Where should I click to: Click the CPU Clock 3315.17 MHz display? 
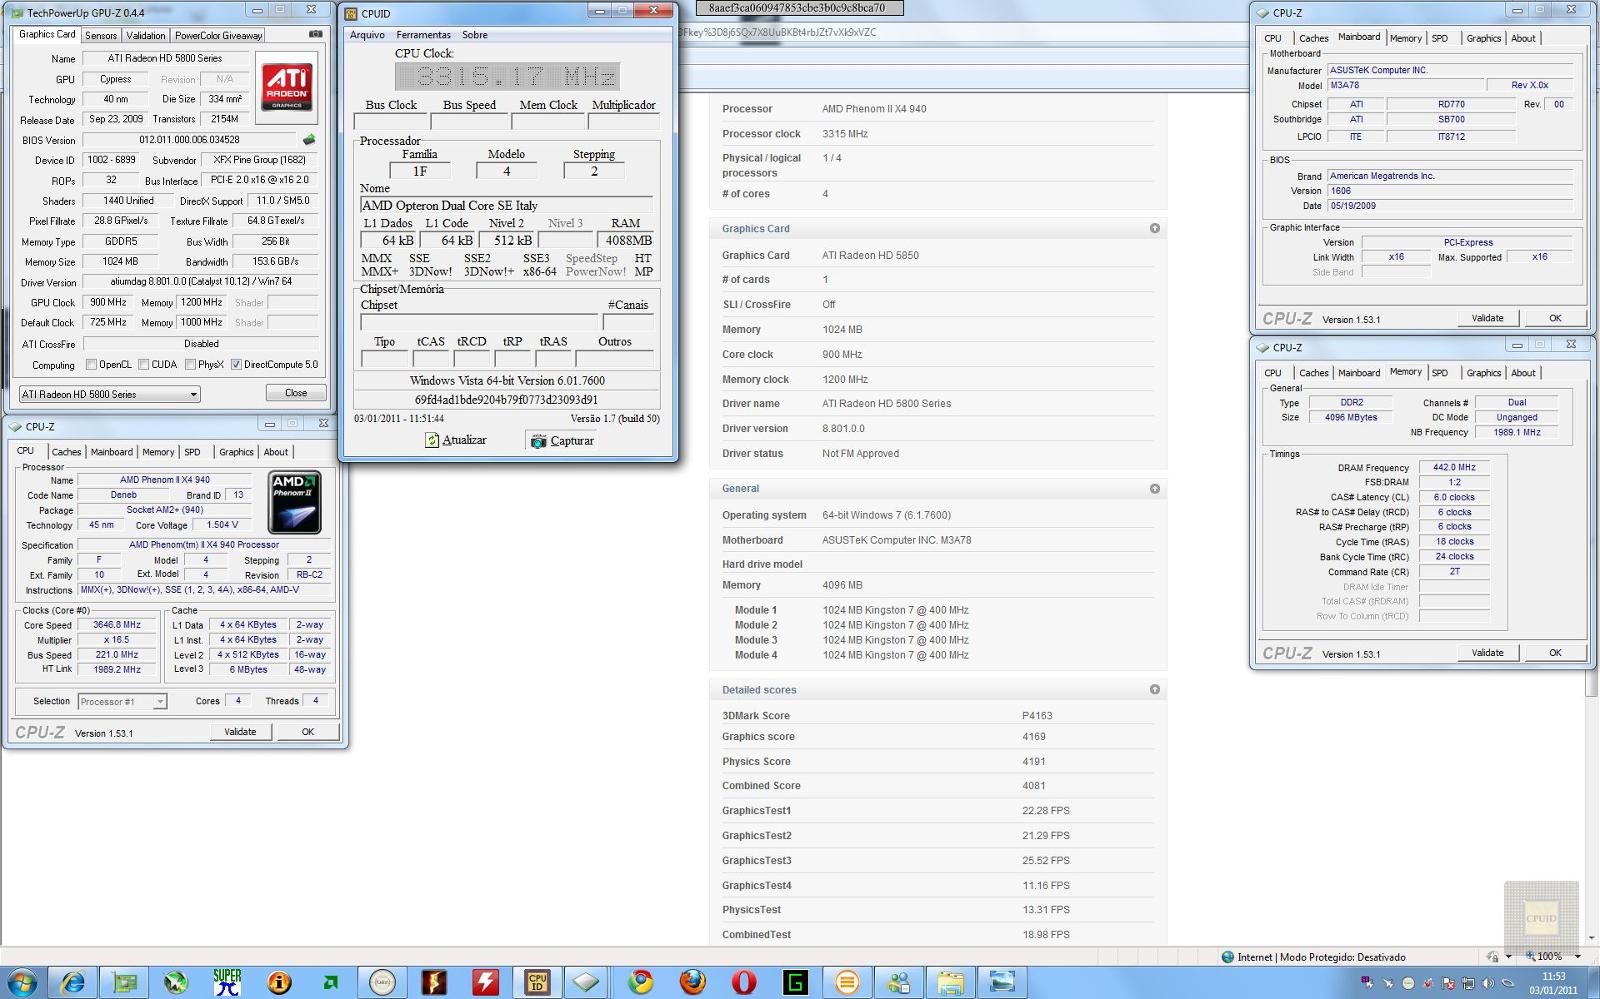click(x=507, y=76)
